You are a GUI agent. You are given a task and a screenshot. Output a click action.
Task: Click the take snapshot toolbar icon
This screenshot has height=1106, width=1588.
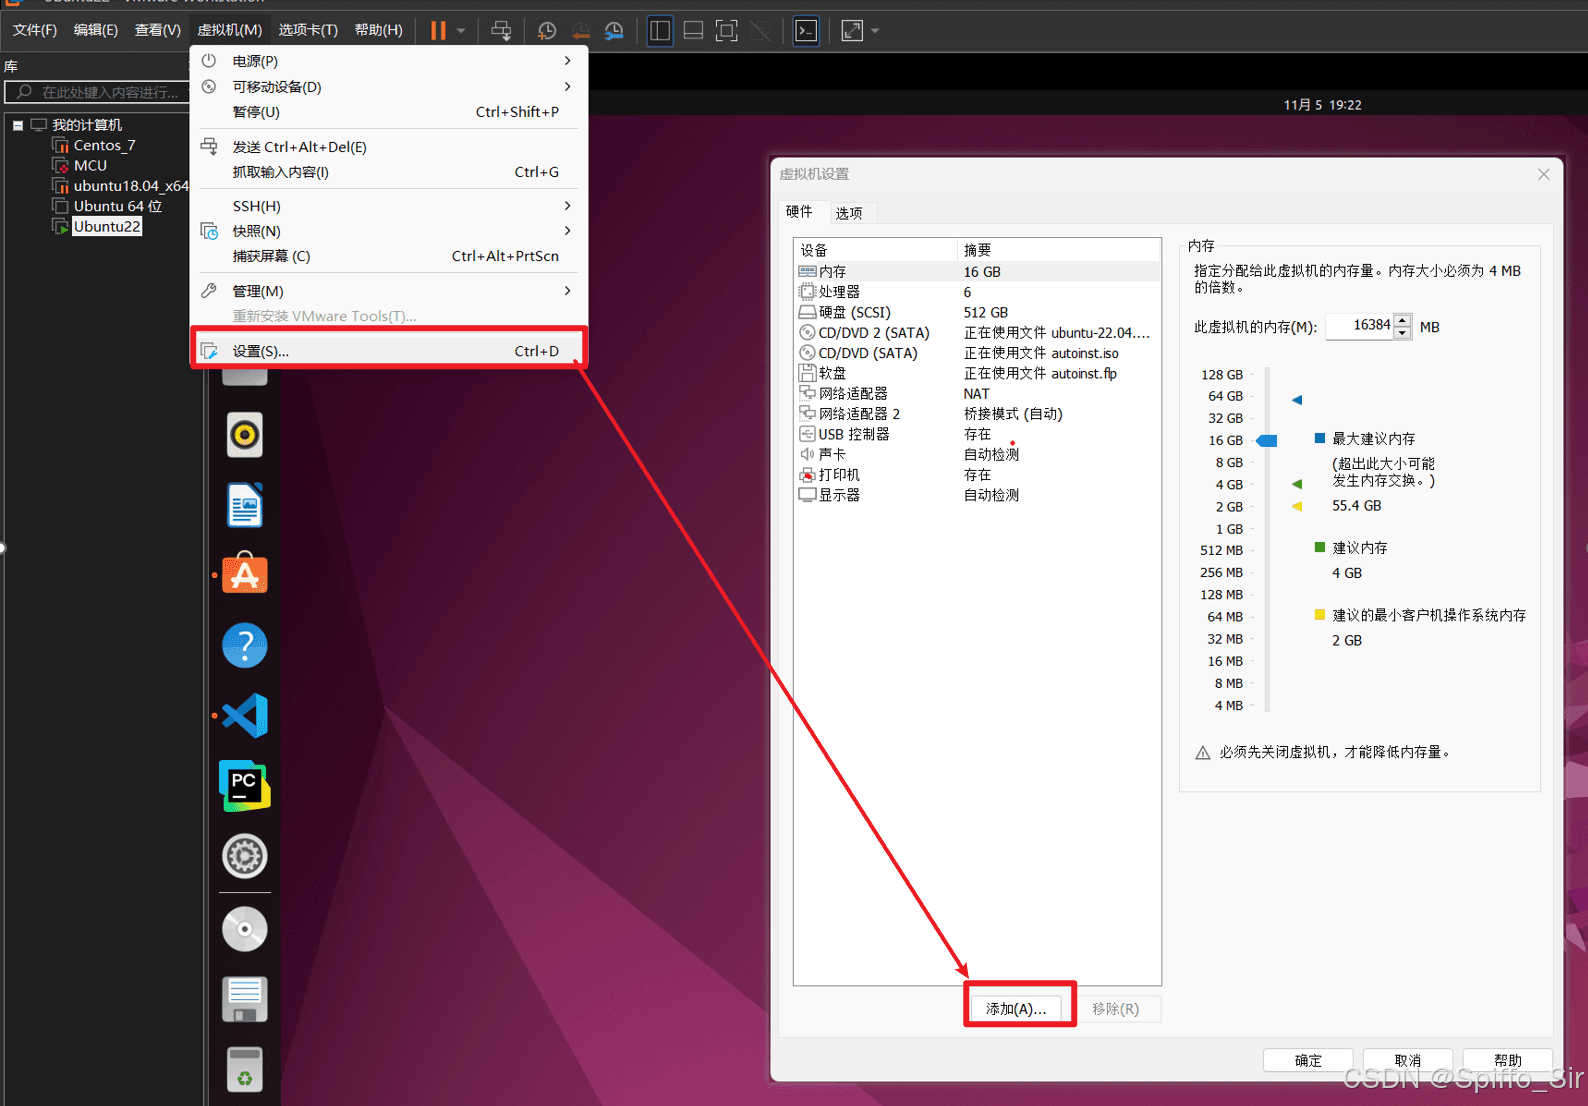[x=547, y=31]
